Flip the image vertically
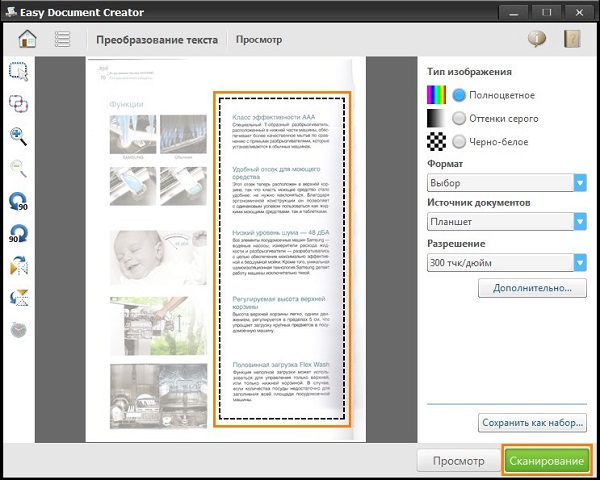 pyautogui.click(x=17, y=298)
